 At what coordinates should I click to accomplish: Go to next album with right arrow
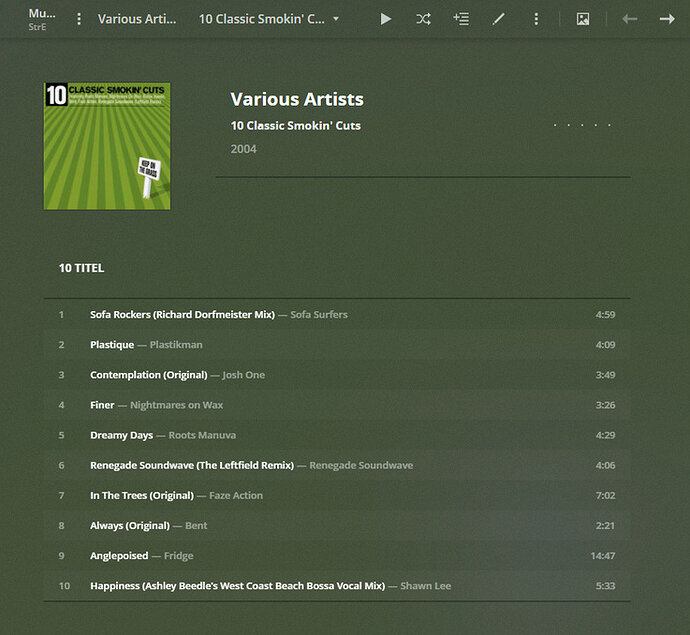(x=667, y=19)
